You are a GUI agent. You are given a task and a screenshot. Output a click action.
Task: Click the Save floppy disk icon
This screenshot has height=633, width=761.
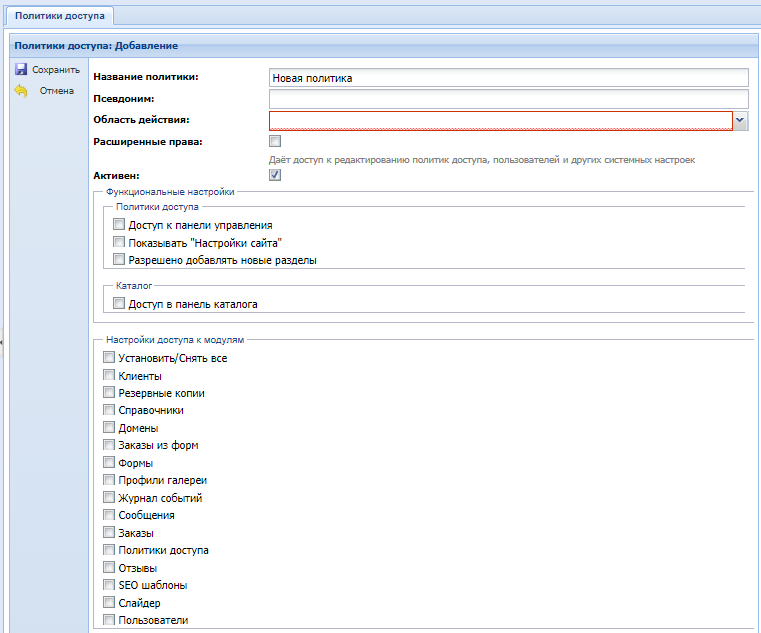click(x=21, y=70)
